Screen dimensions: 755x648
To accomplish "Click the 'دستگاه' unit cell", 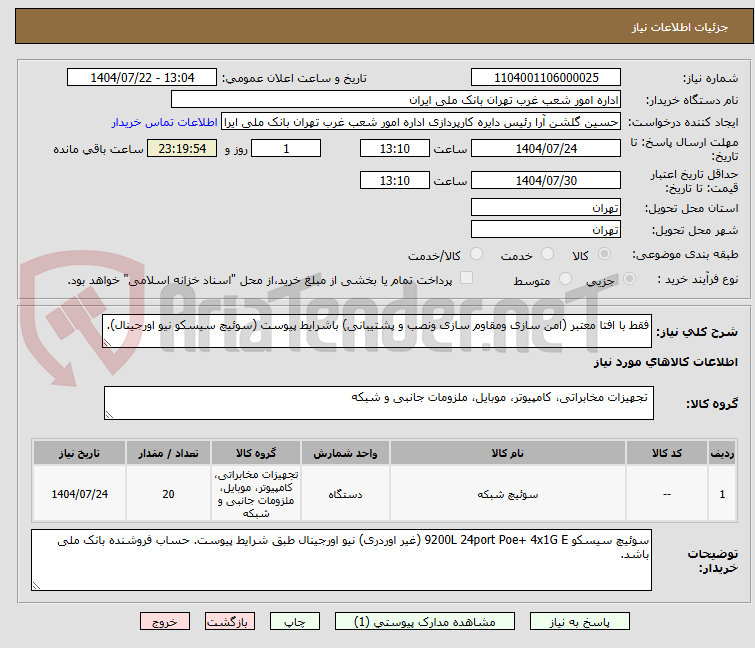I will (x=345, y=494).
